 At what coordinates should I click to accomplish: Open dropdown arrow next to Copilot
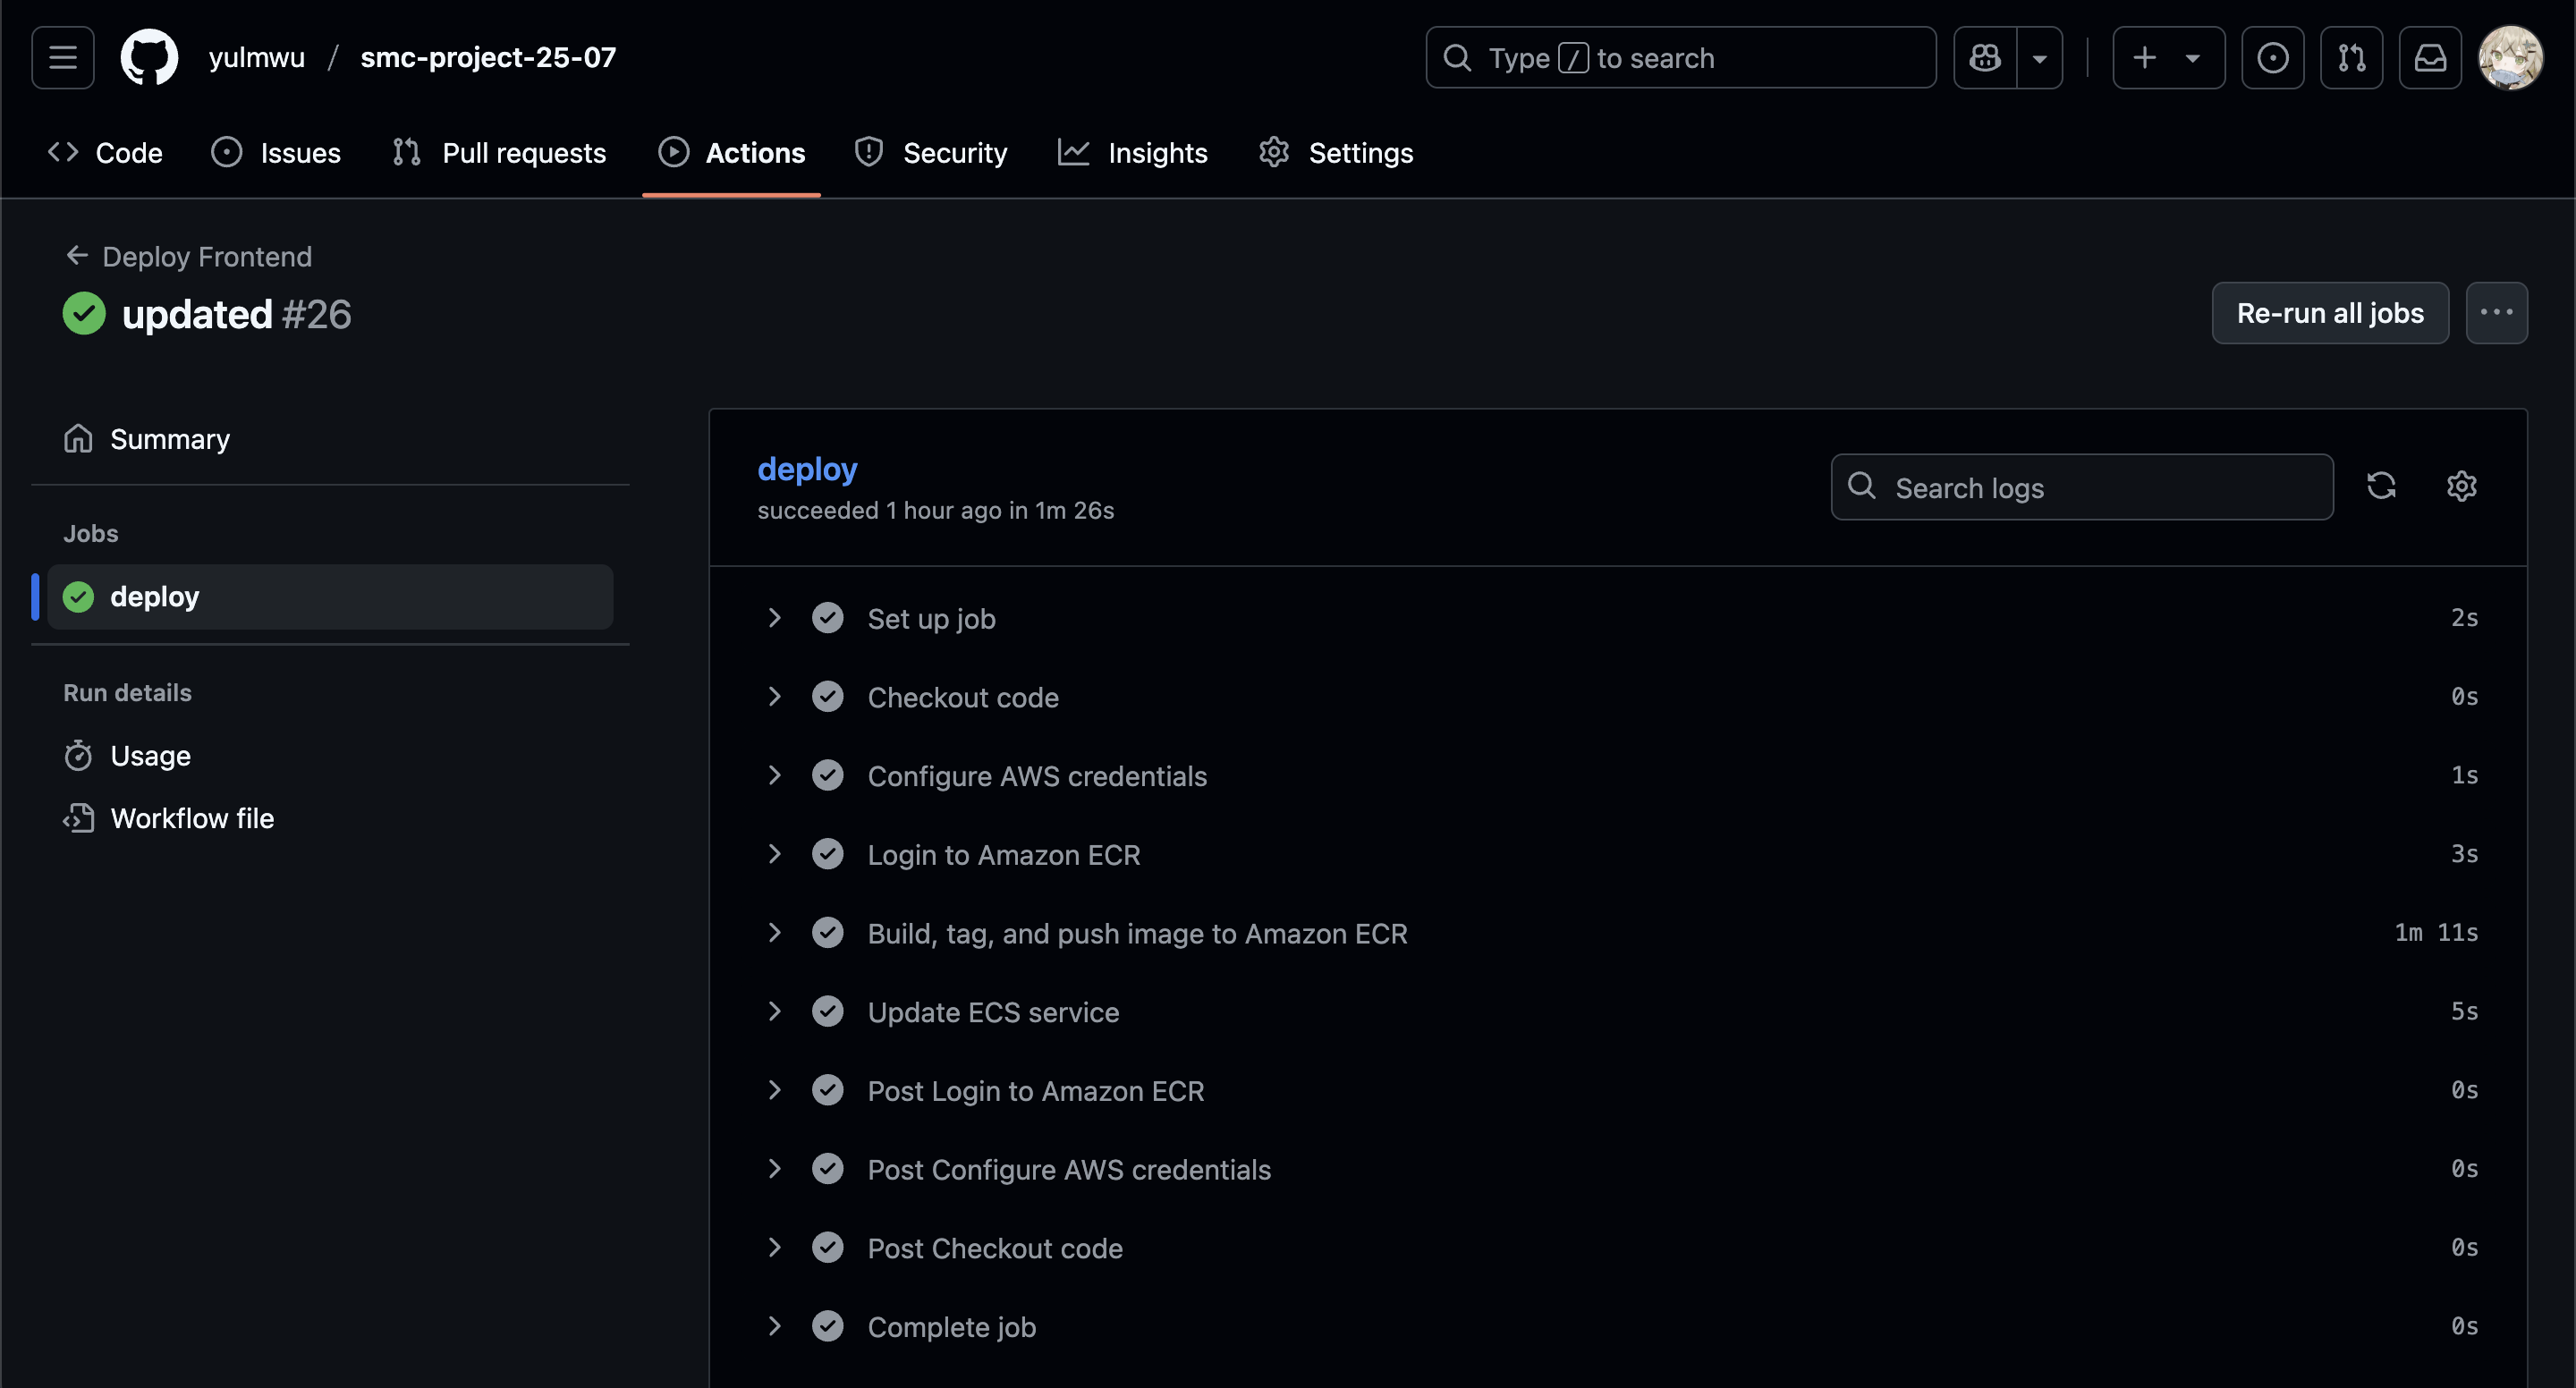(2040, 57)
